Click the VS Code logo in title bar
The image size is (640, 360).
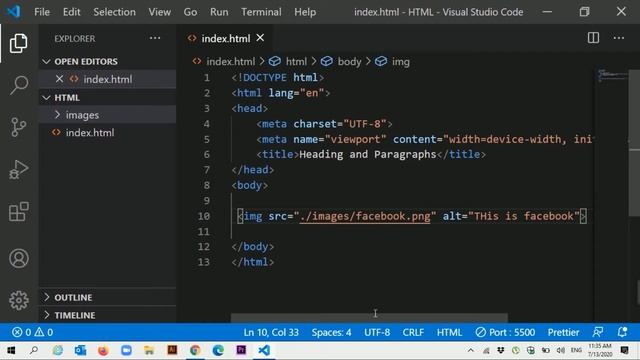point(13,11)
